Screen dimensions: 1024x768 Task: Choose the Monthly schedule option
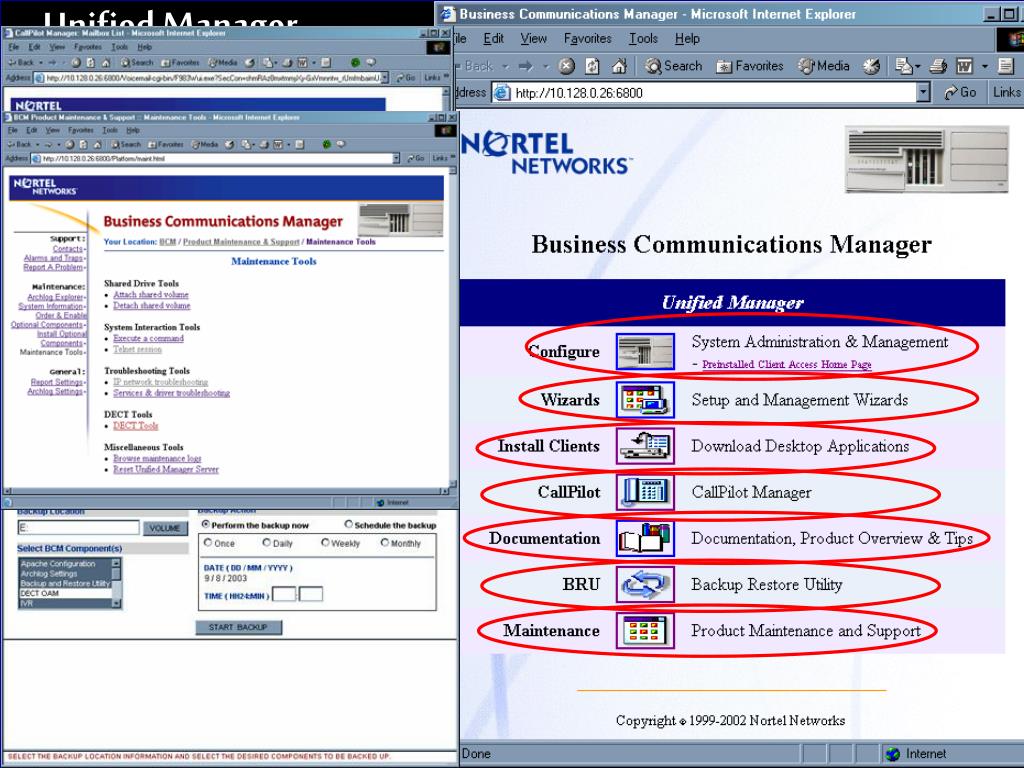(x=385, y=543)
